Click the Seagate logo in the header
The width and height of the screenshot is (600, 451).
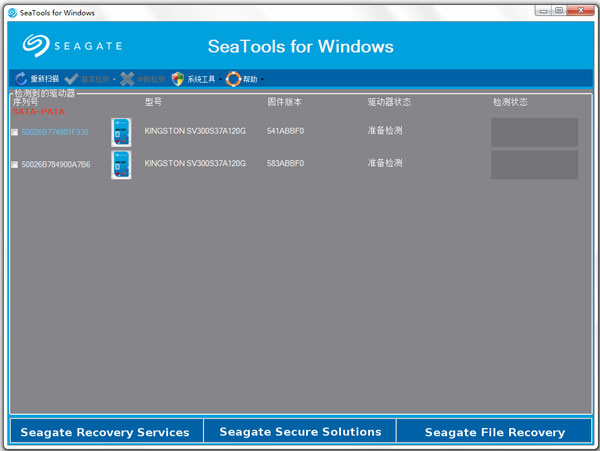[76, 46]
